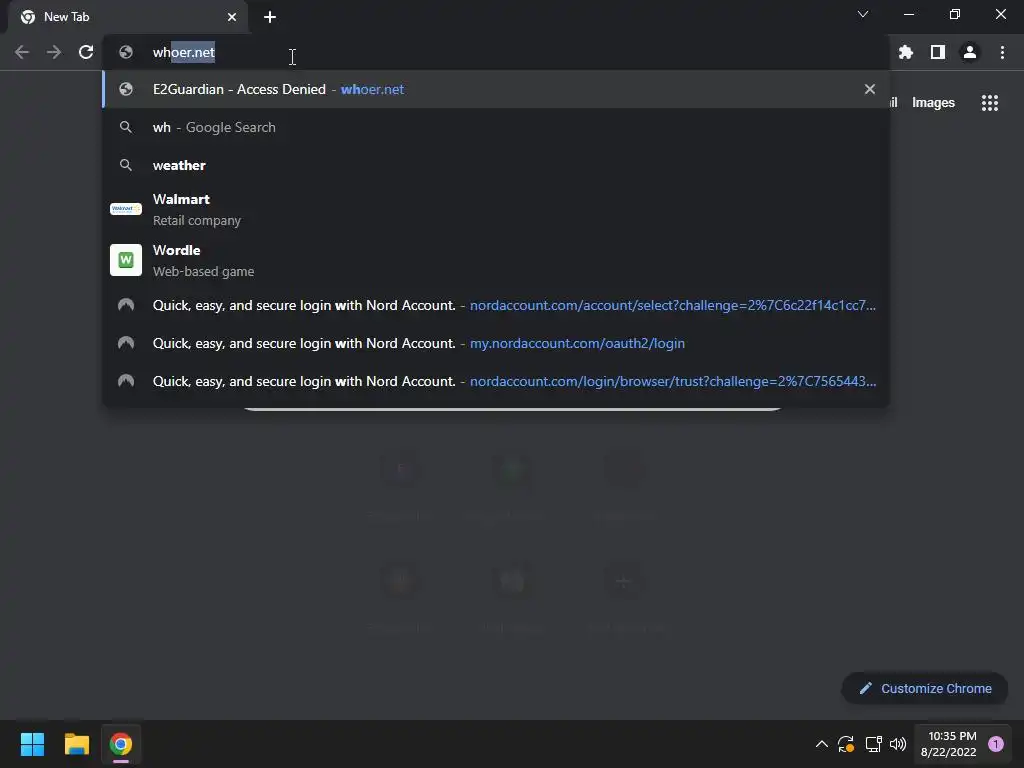Toggle the side panel icon
This screenshot has height=768, width=1024.
[938, 52]
